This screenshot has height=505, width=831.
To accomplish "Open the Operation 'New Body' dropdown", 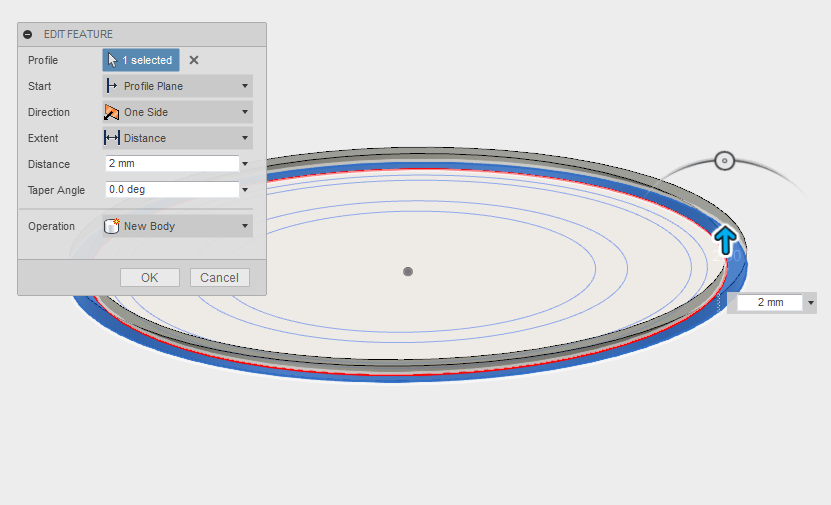I will pos(178,226).
